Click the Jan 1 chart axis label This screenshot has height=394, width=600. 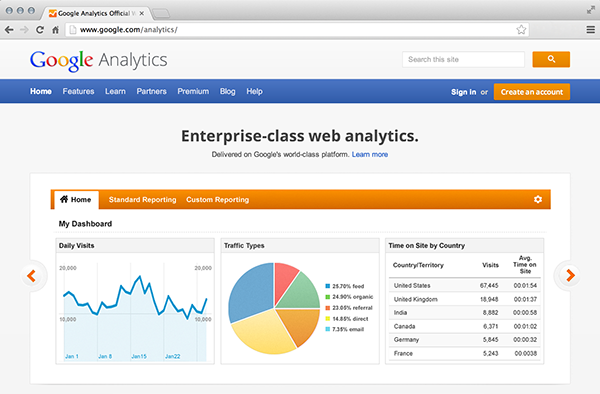(x=72, y=356)
